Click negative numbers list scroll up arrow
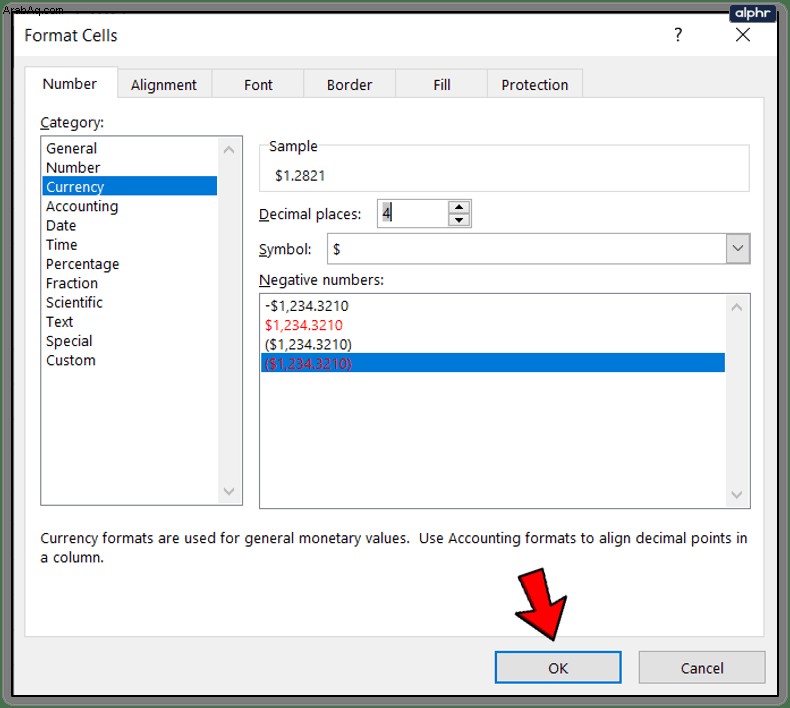790x708 pixels. click(737, 307)
